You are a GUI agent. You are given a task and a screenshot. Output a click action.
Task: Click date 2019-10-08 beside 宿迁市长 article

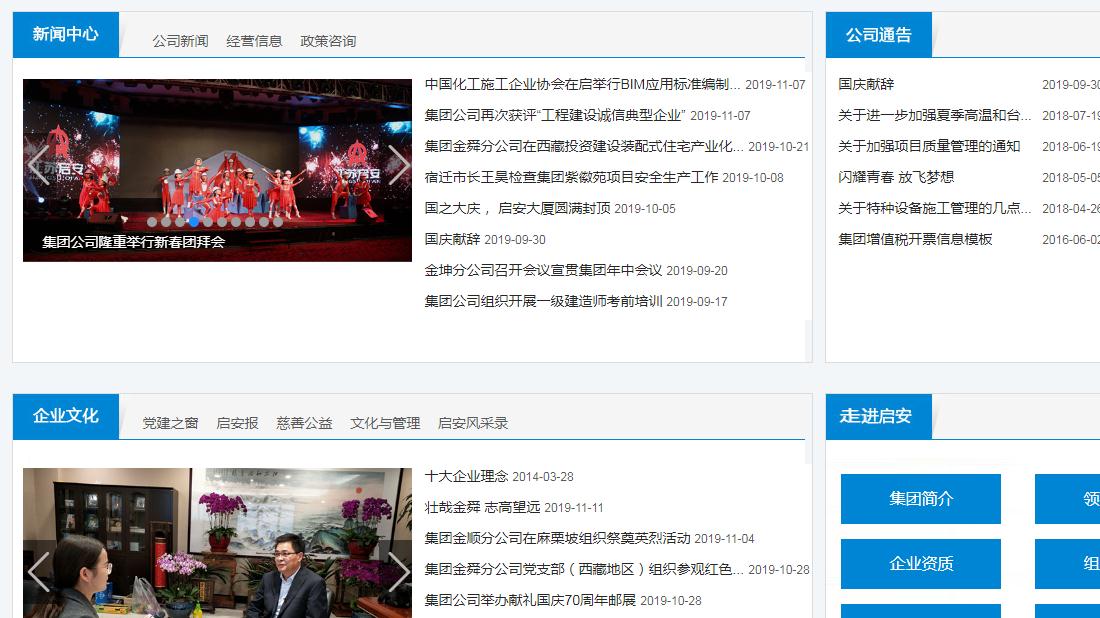[x=753, y=177]
